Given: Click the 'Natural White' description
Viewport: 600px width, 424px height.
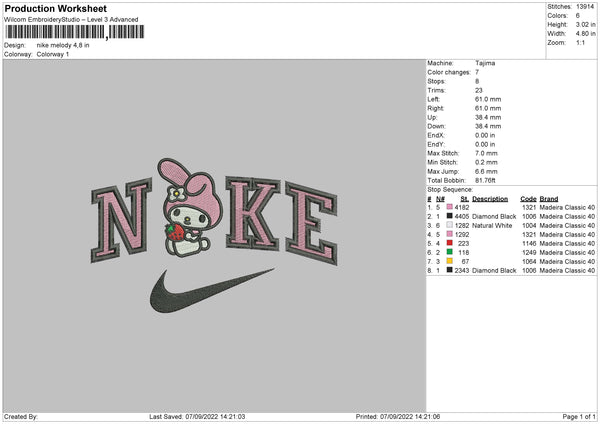Looking at the screenshot, I should point(492,225).
